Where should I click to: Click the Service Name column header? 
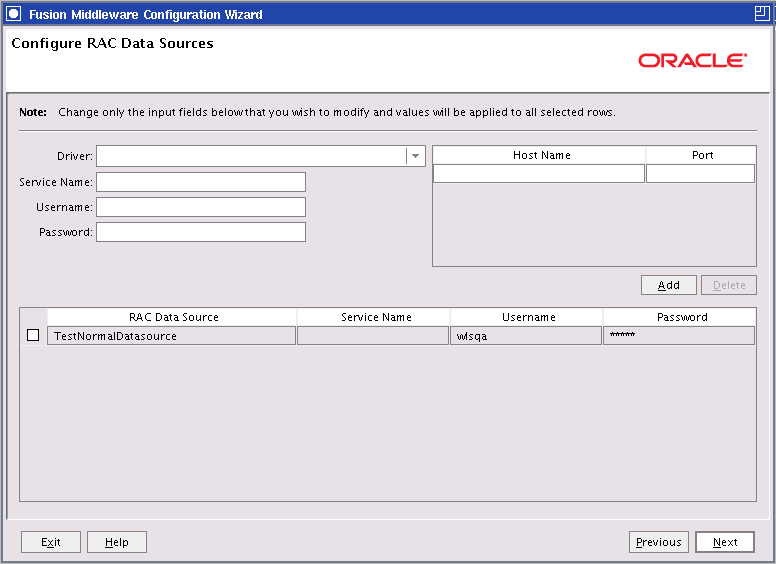tap(374, 317)
